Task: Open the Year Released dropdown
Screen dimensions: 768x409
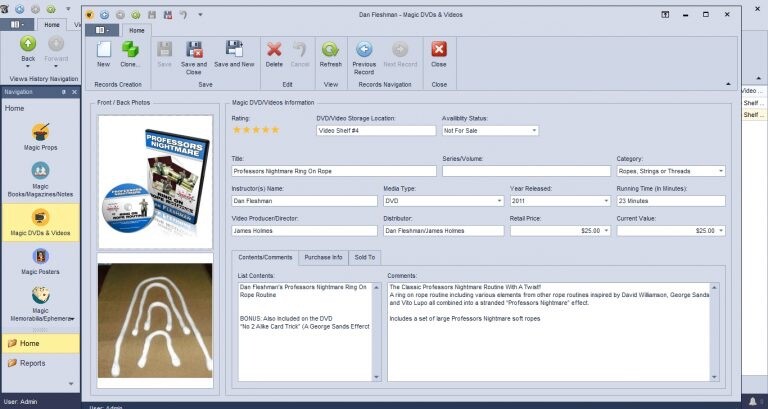Action: tap(606, 201)
